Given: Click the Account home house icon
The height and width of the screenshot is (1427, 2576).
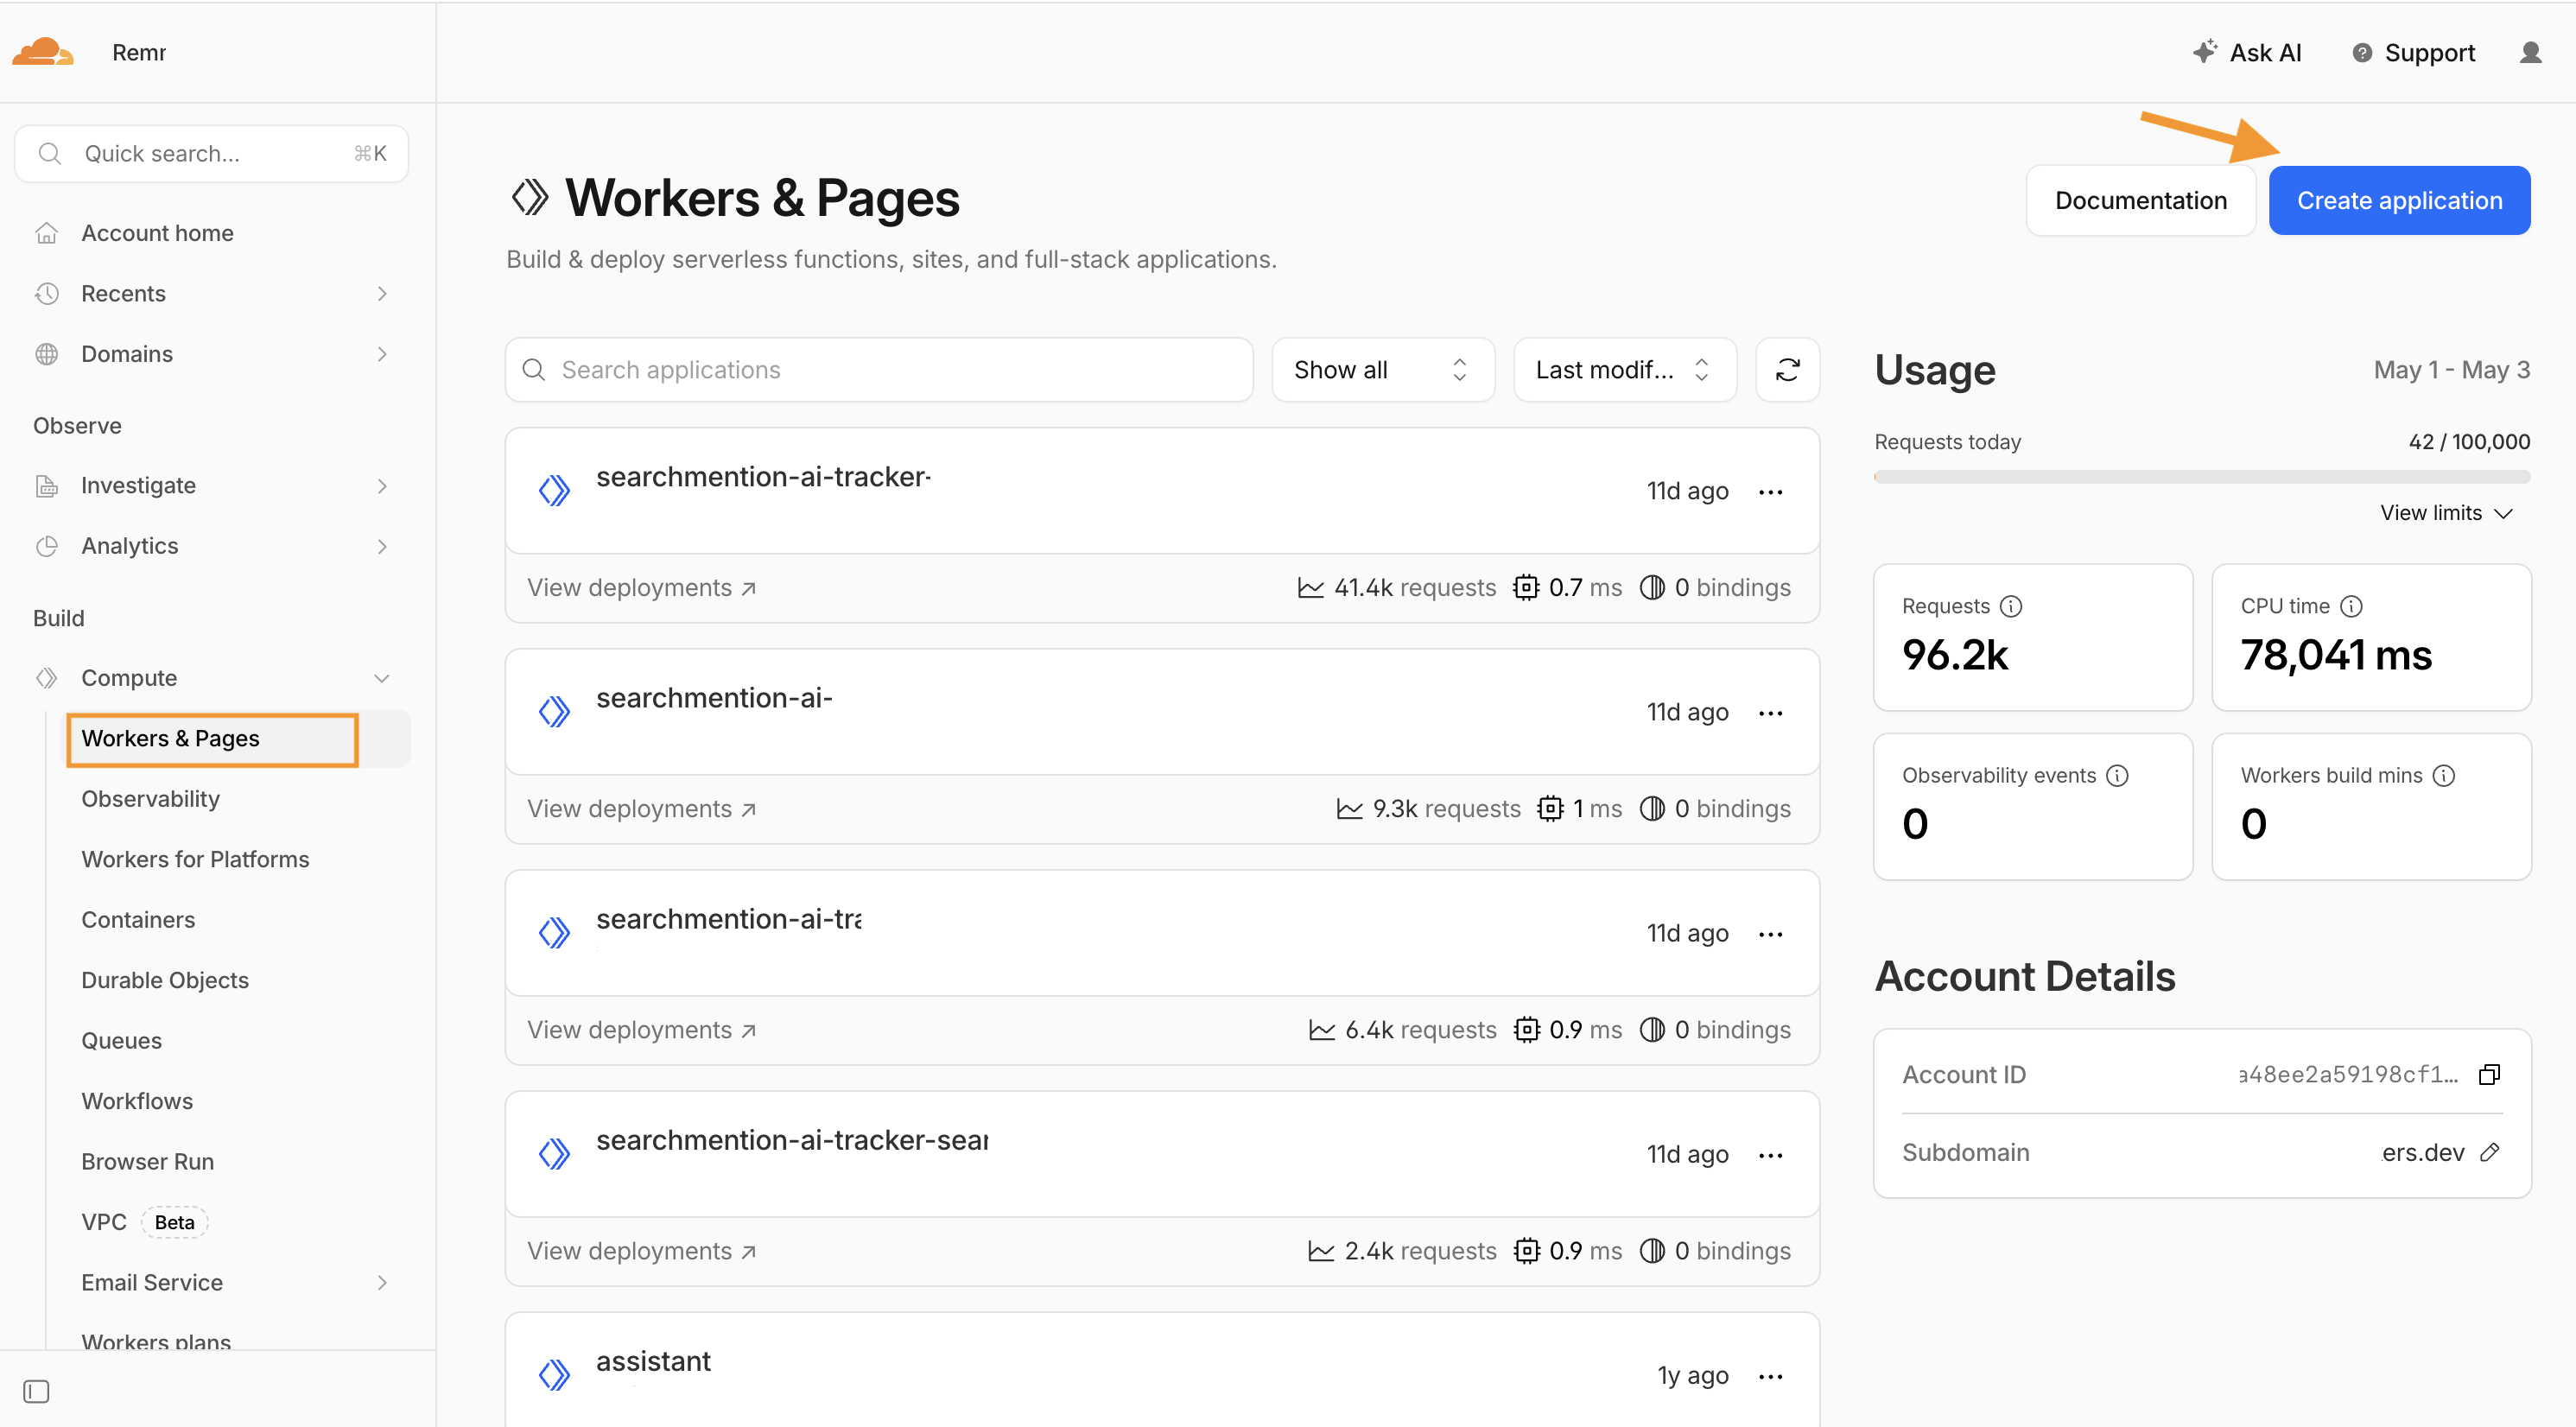Looking at the screenshot, I should point(46,233).
